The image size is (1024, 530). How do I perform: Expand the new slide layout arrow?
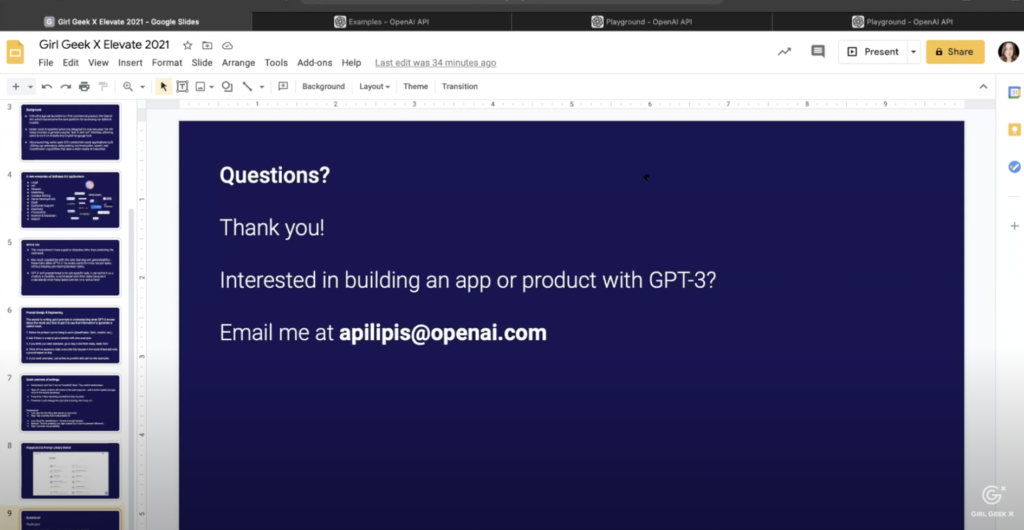[30, 87]
